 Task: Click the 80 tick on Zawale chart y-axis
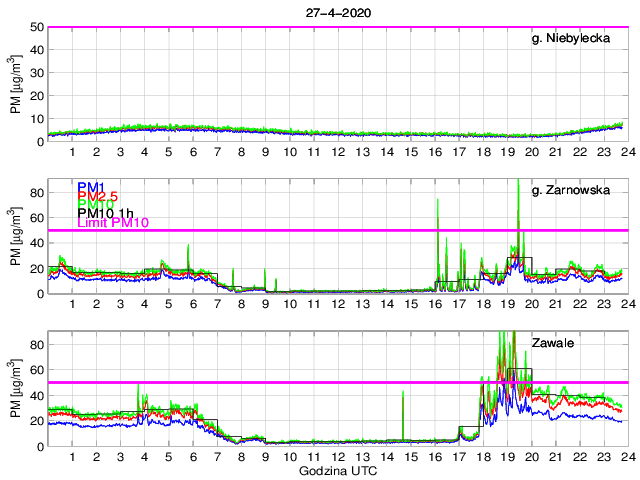pos(37,344)
